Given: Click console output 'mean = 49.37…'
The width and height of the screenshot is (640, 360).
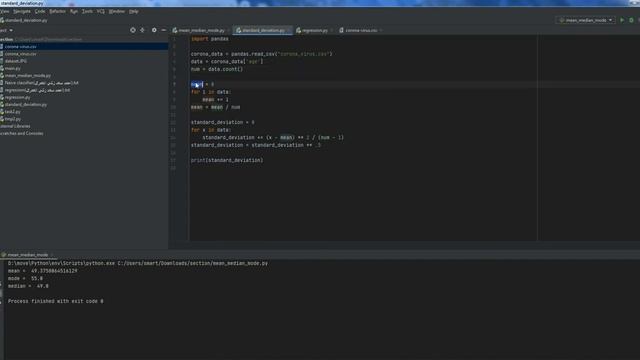Looking at the screenshot, I should [x=42, y=271].
